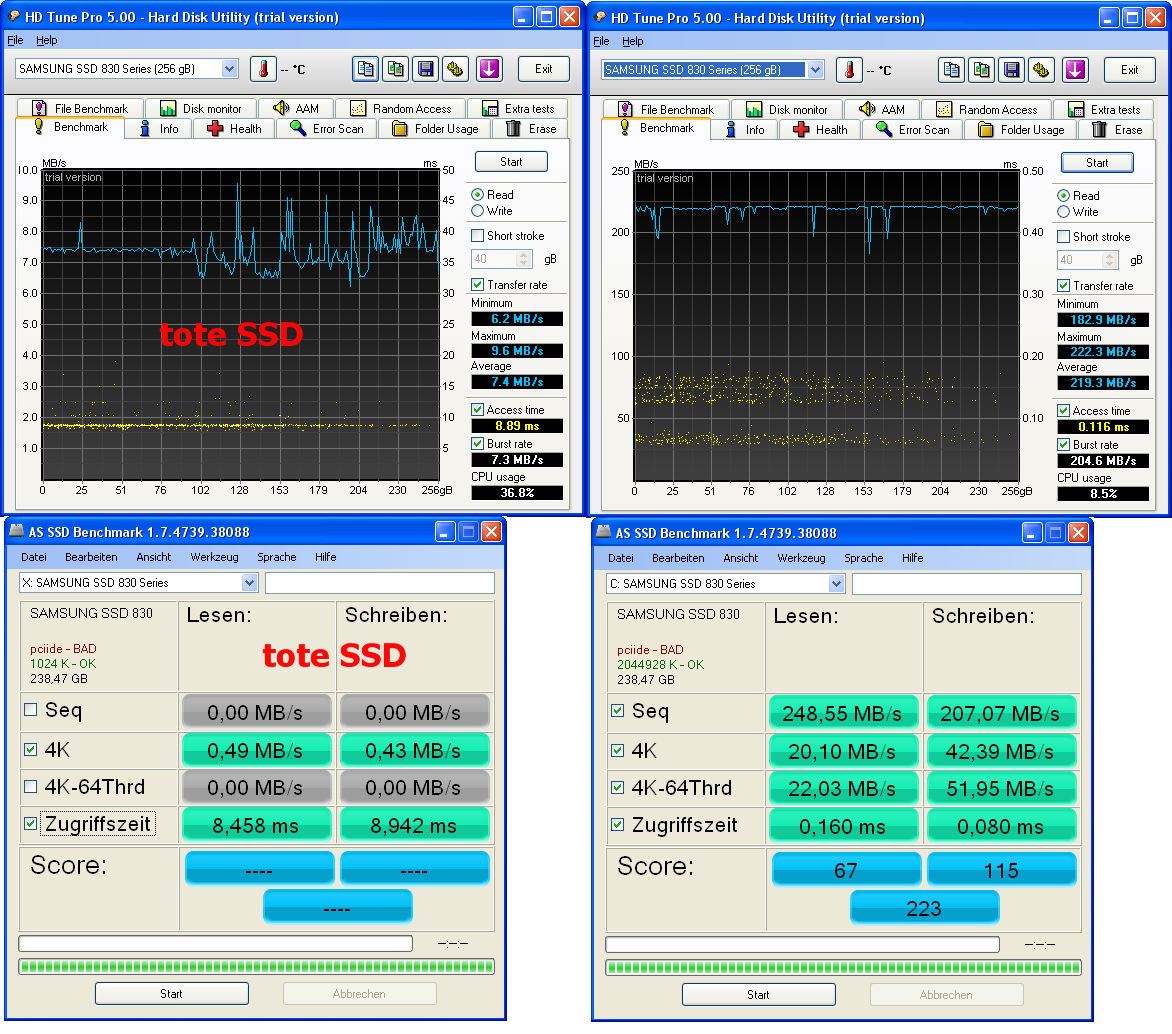The width and height of the screenshot is (1172, 1034).
Task: Open Disk monitor tab in left HD Tune
Action: pos(200,108)
